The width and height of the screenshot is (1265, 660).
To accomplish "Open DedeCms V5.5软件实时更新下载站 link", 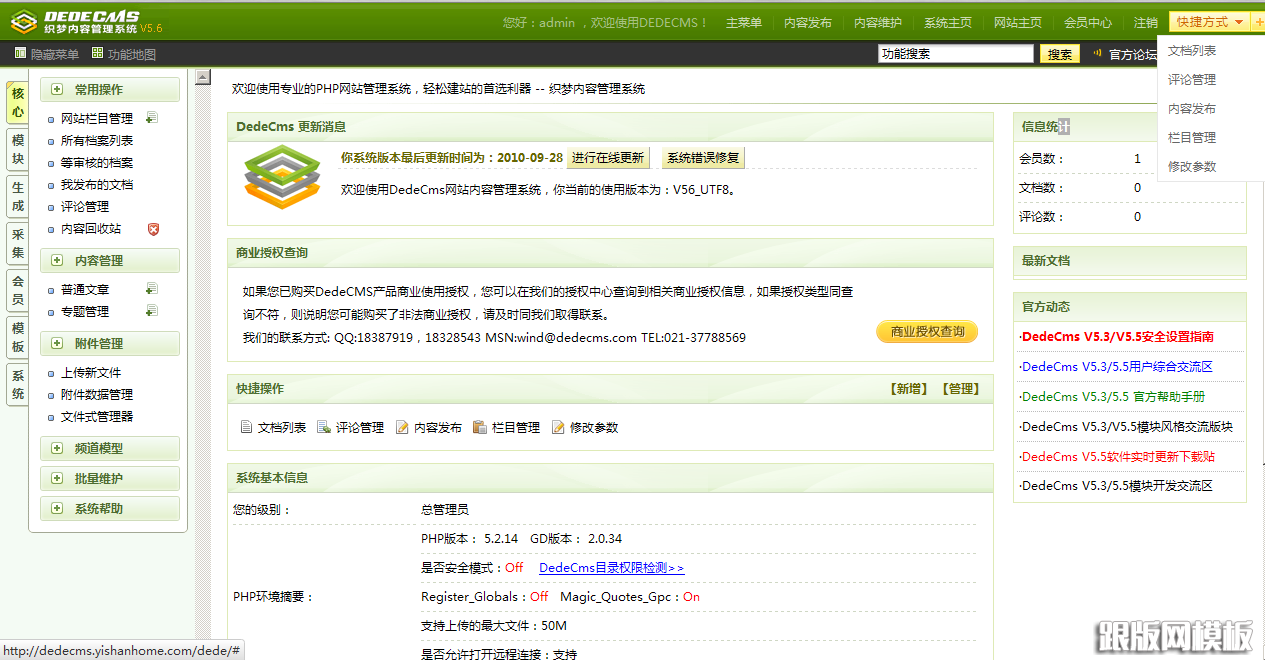I will click(1117, 456).
